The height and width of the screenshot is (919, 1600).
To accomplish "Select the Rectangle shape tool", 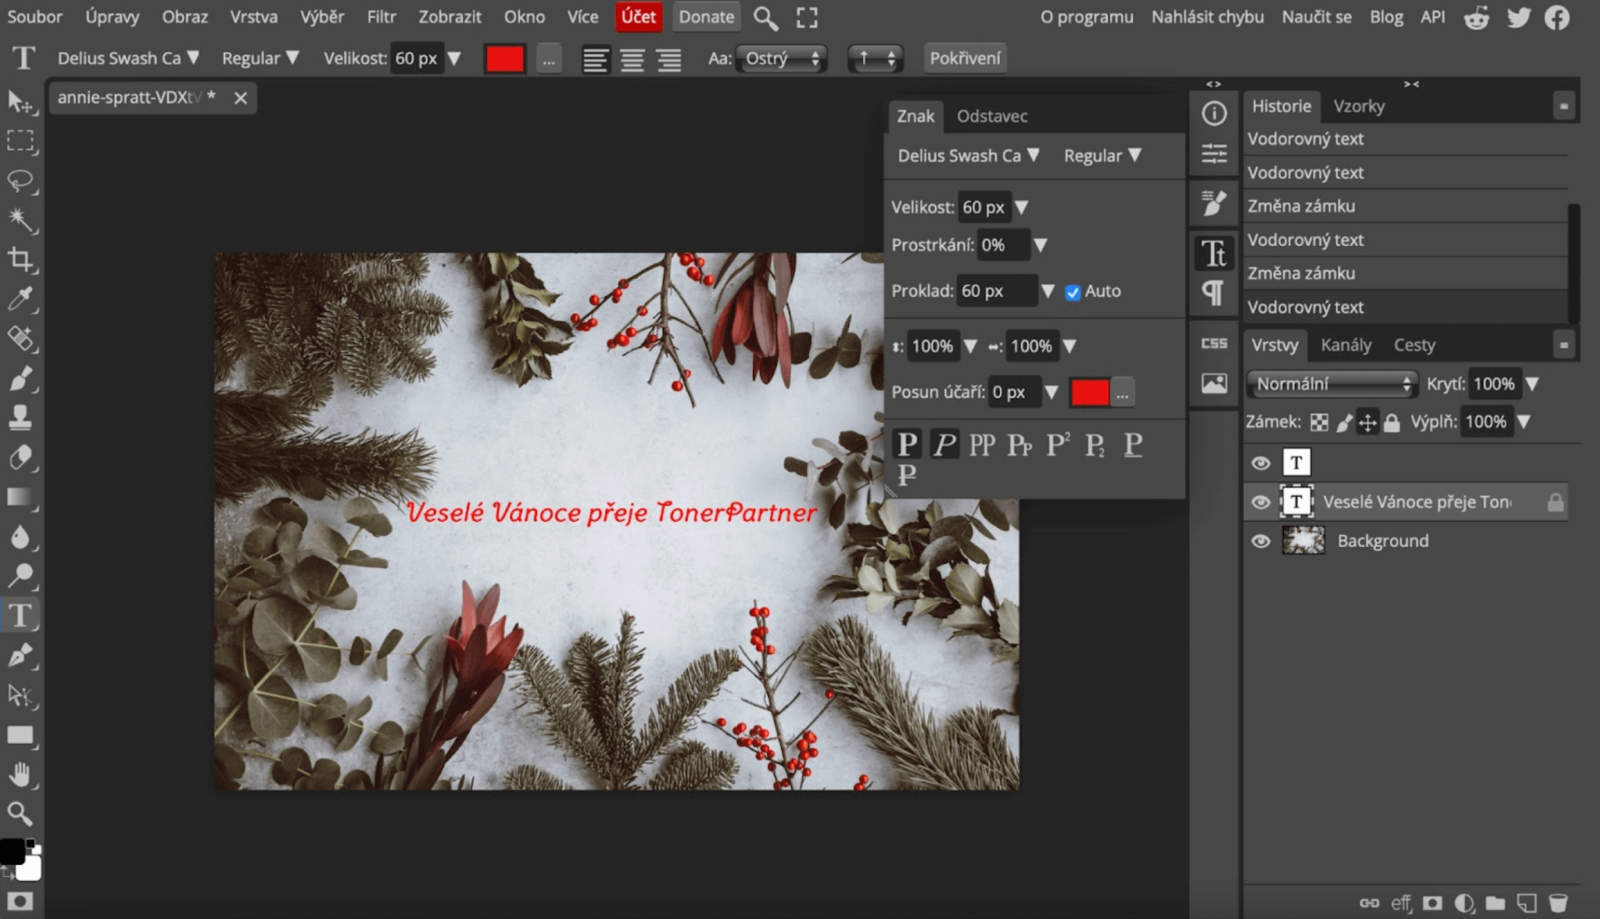I will [20, 735].
